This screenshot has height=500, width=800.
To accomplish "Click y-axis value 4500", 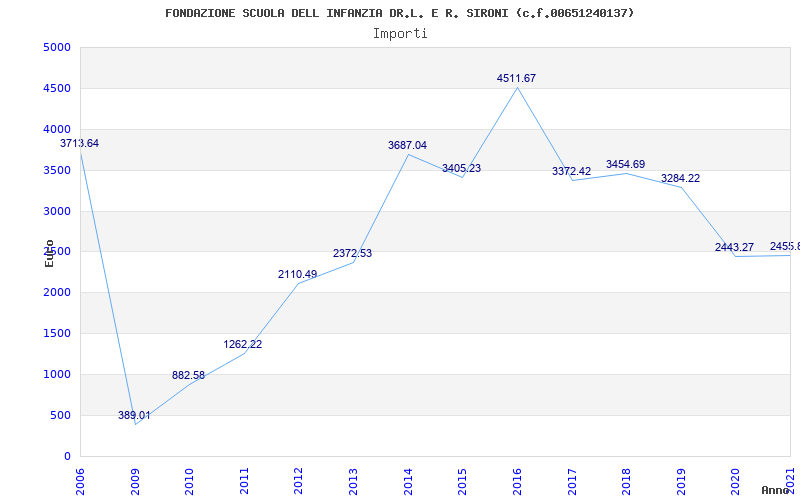I will (57, 89).
